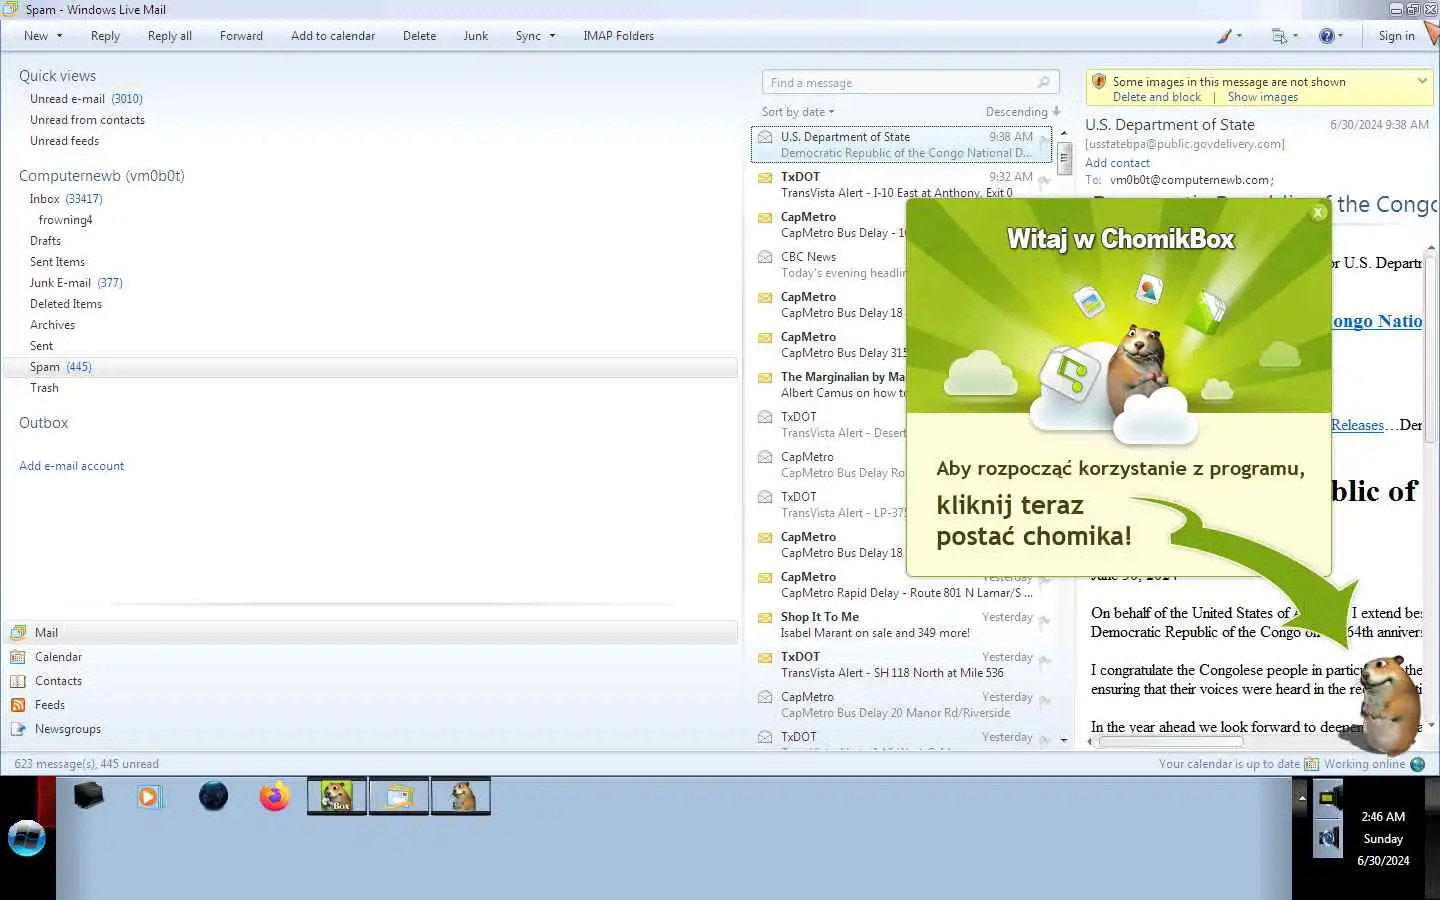This screenshot has width=1440, height=900.
Task: Flag the U.S. Department of State message
Action: coord(1045,142)
